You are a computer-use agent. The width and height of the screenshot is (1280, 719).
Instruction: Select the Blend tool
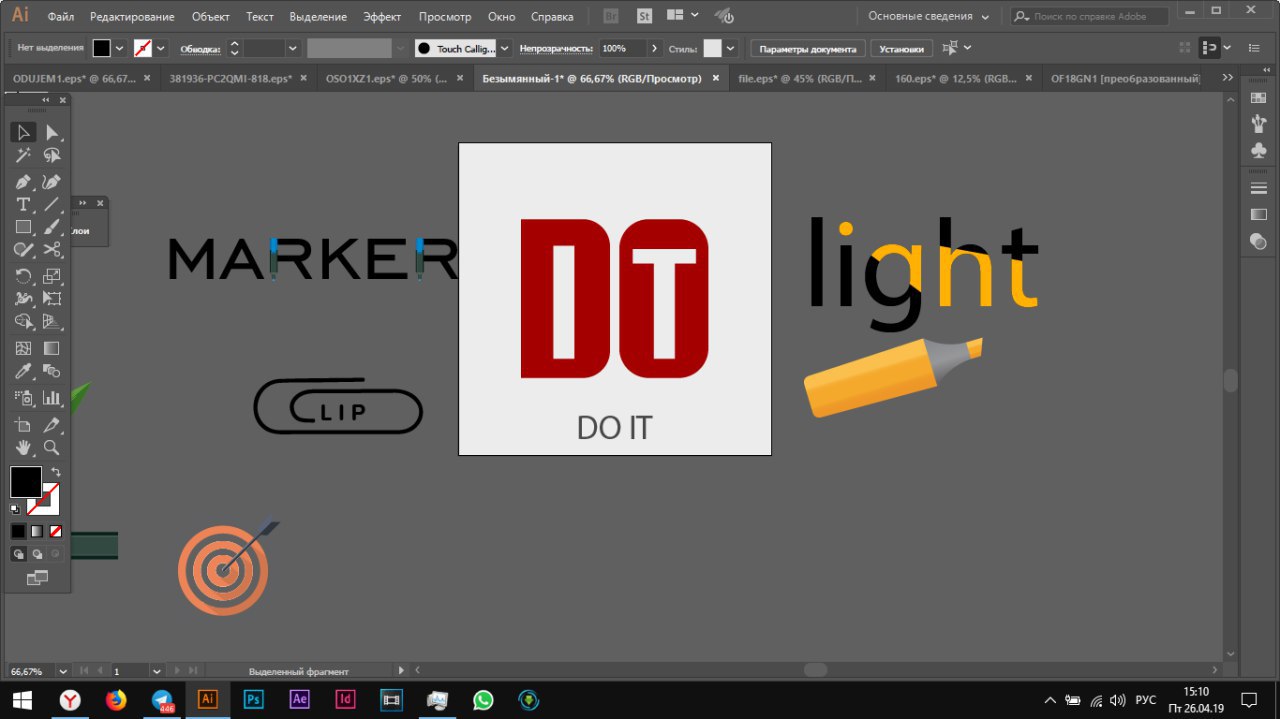coord(52,371)
